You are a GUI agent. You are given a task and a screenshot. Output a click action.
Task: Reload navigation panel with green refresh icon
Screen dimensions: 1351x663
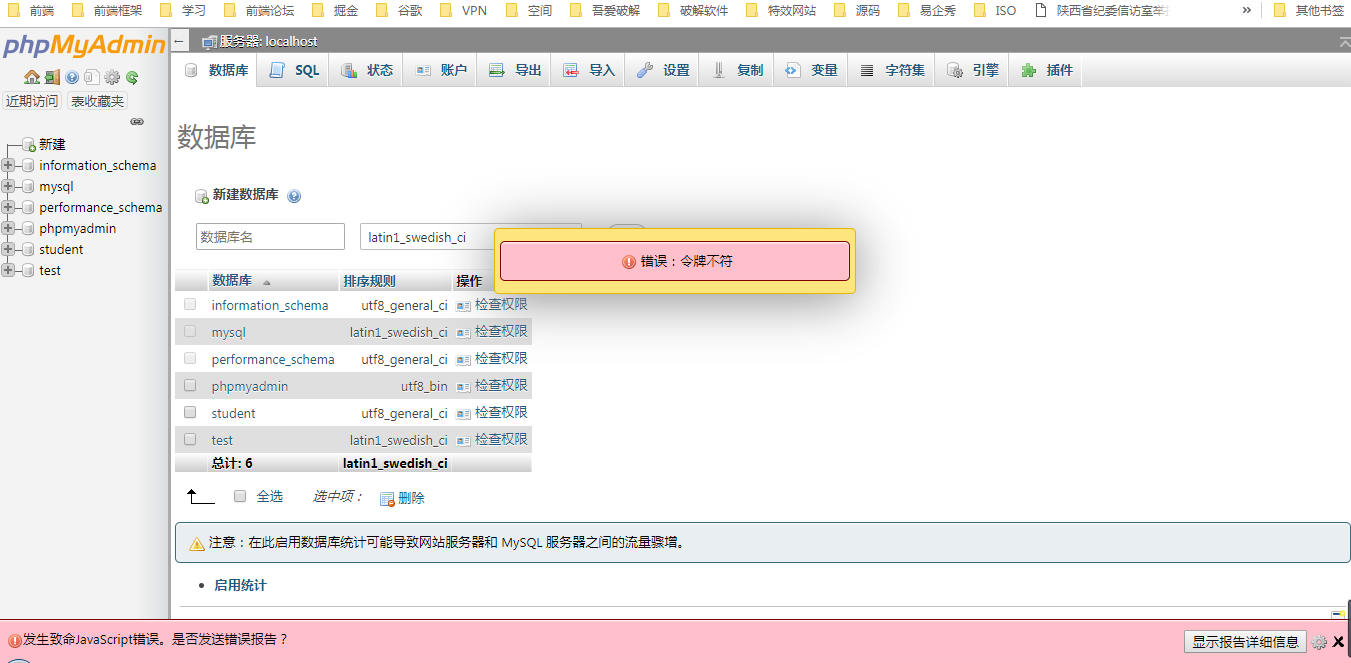click(131, 77)
